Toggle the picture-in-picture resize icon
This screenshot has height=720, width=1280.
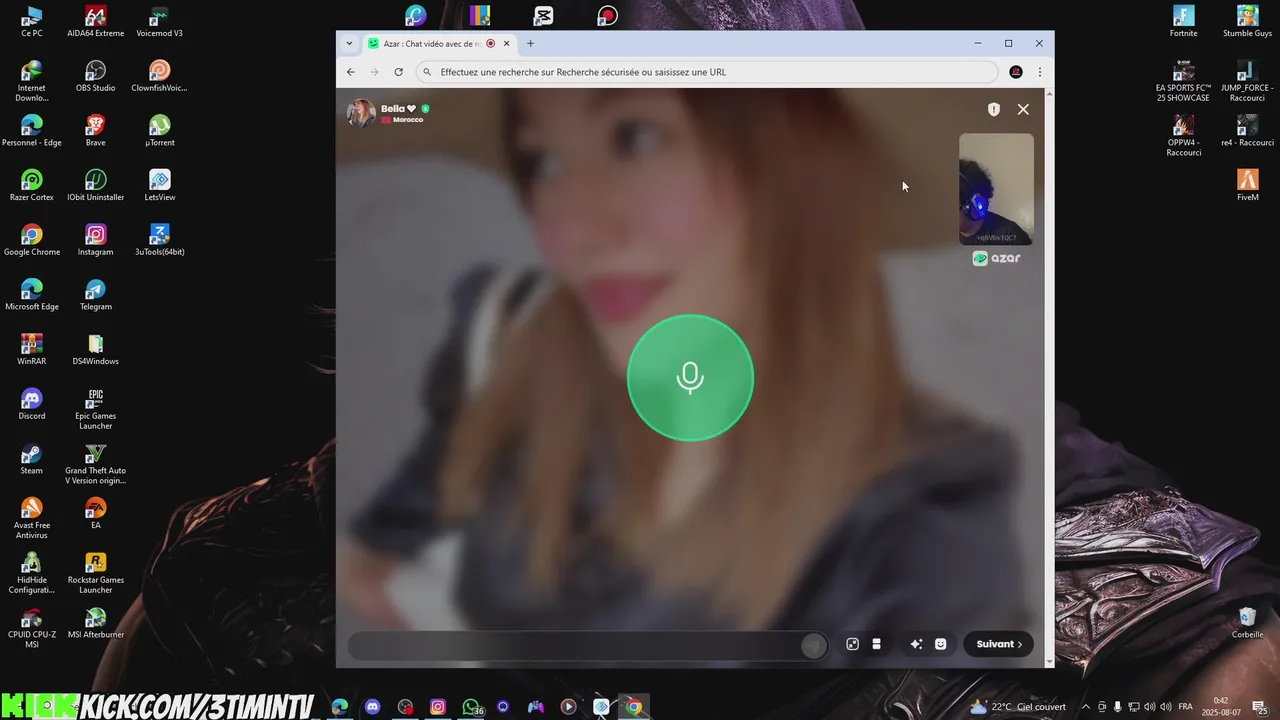click(x=852, y=644)
